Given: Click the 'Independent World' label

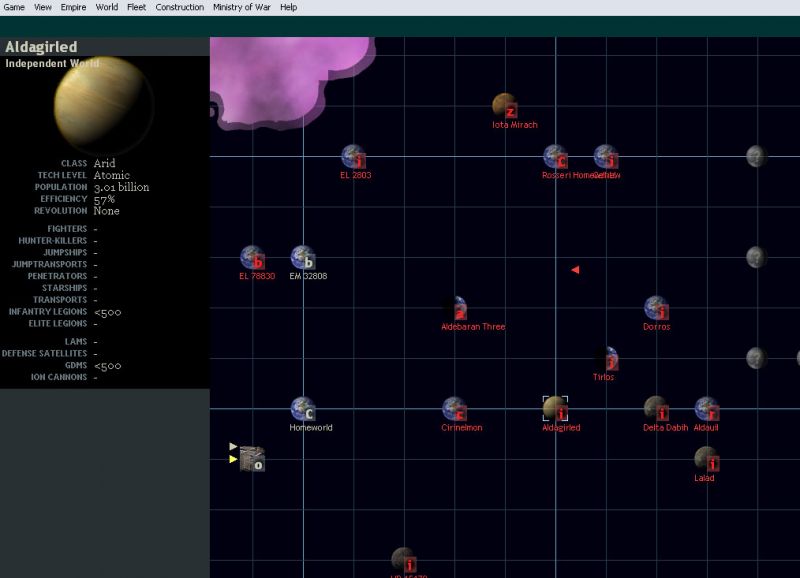Looking at the screenshot, I should 52,63.
